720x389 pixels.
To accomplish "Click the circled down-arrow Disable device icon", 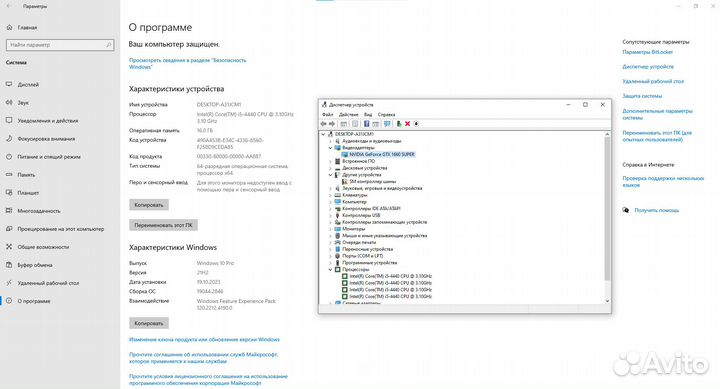I will (416, 124).
